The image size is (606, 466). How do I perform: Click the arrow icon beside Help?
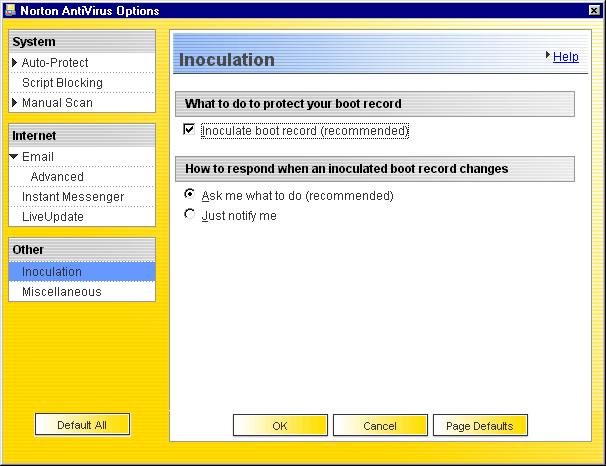tap(548, 56)
